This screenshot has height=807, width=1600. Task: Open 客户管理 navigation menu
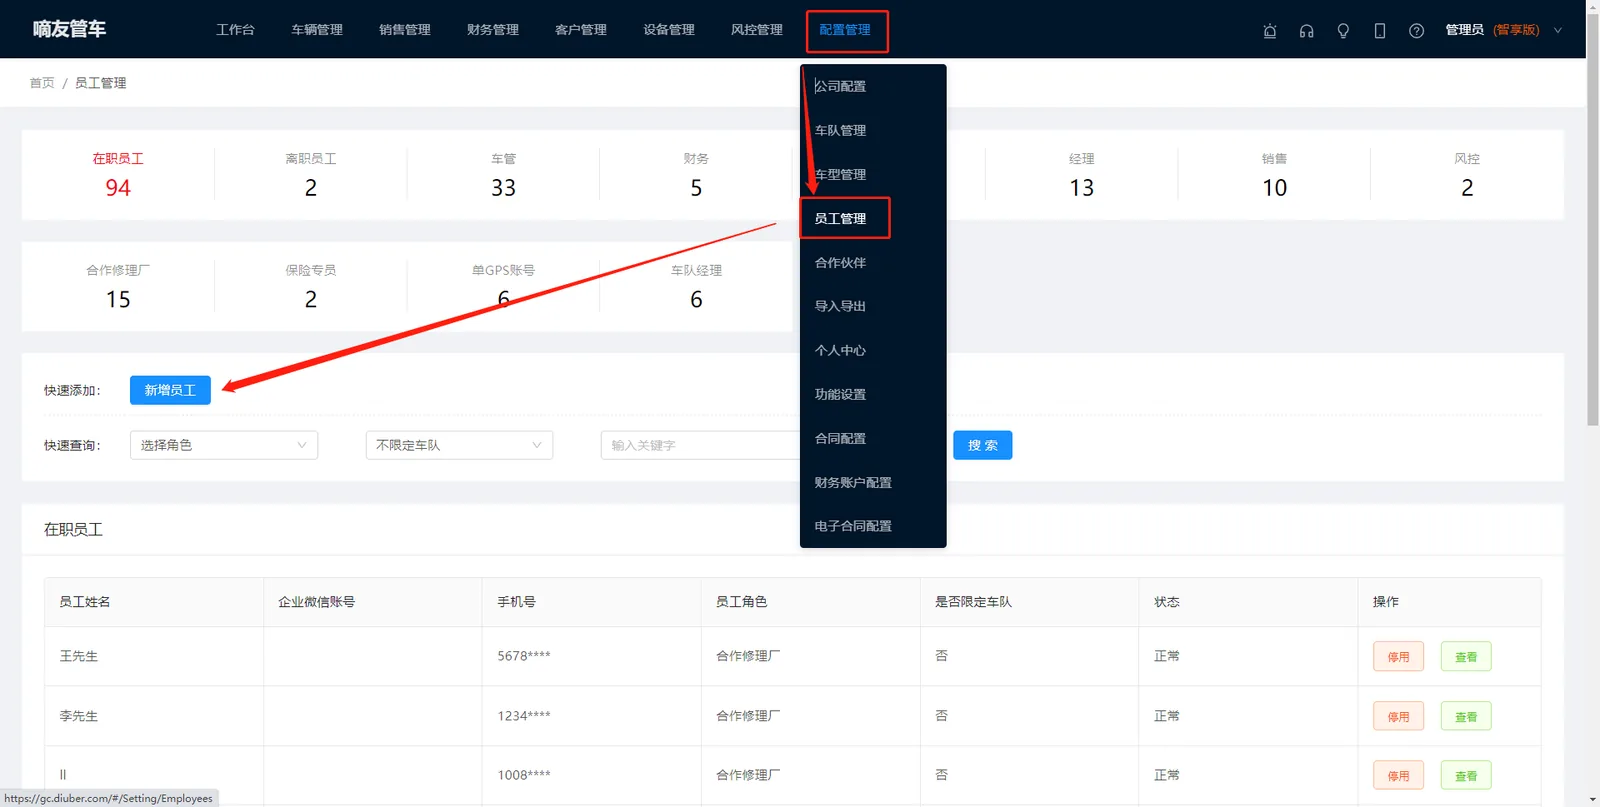pos(581,30)
